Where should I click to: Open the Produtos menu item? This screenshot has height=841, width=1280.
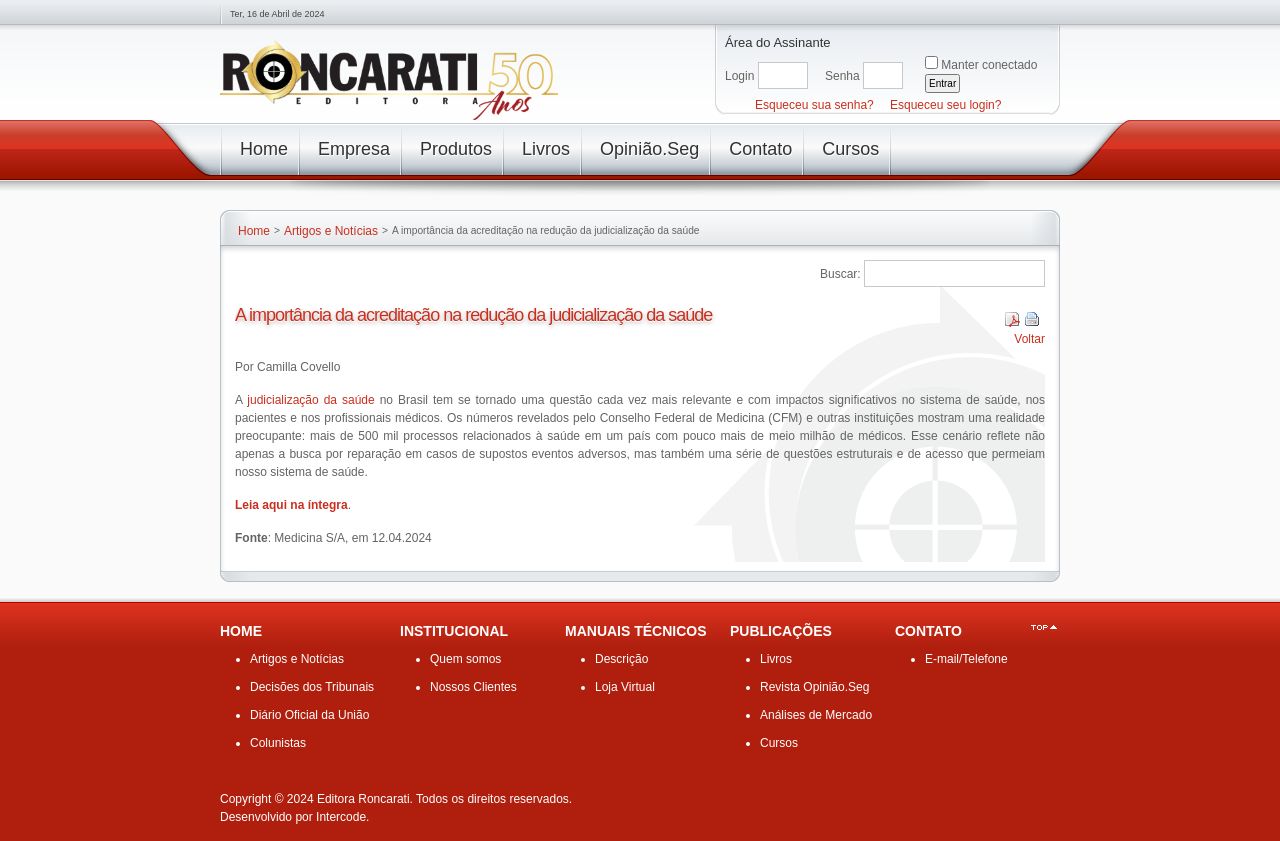point(455,150)
